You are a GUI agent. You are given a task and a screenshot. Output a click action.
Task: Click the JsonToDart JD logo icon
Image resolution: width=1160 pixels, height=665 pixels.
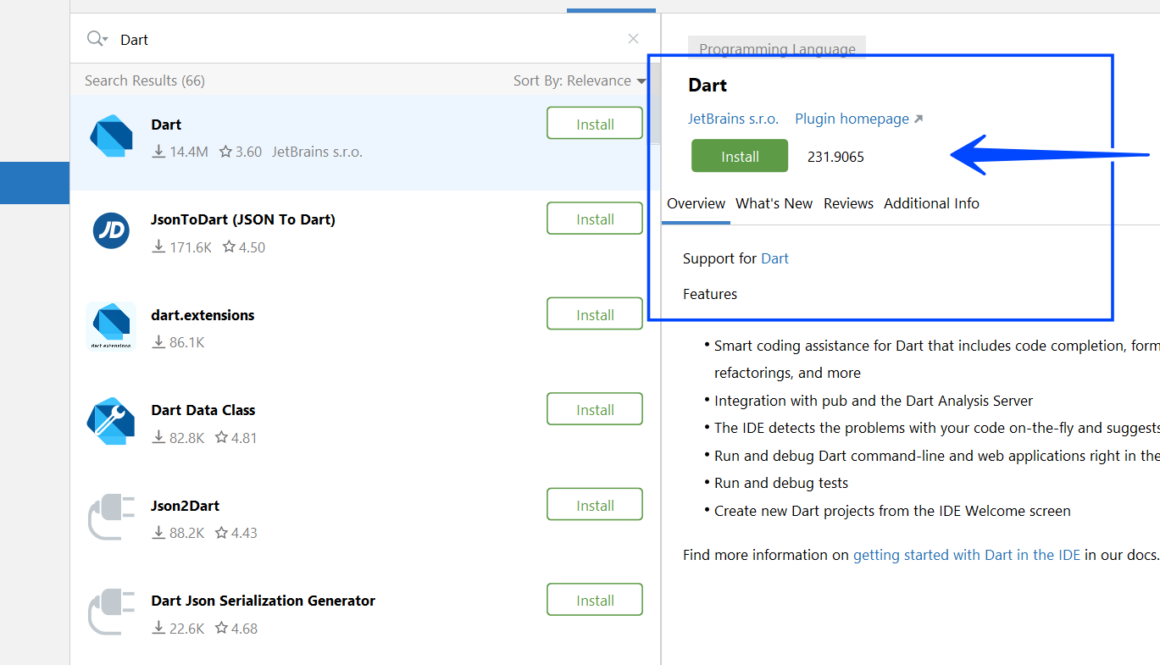coord(111,231)
